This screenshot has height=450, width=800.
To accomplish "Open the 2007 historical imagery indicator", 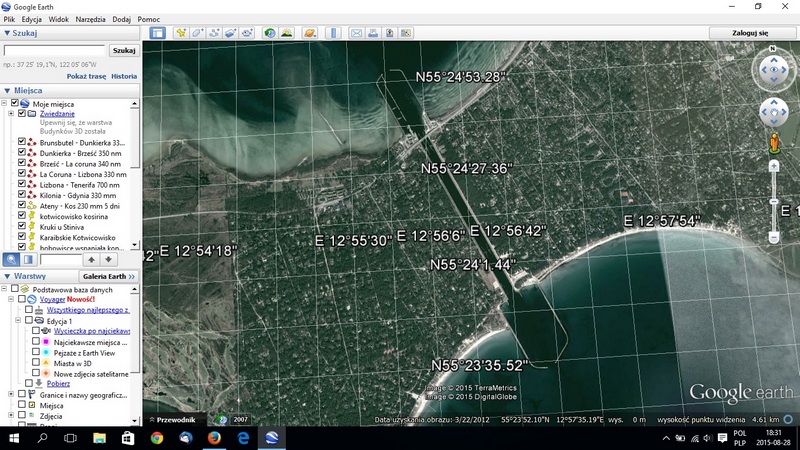I will tap(240, 420).
